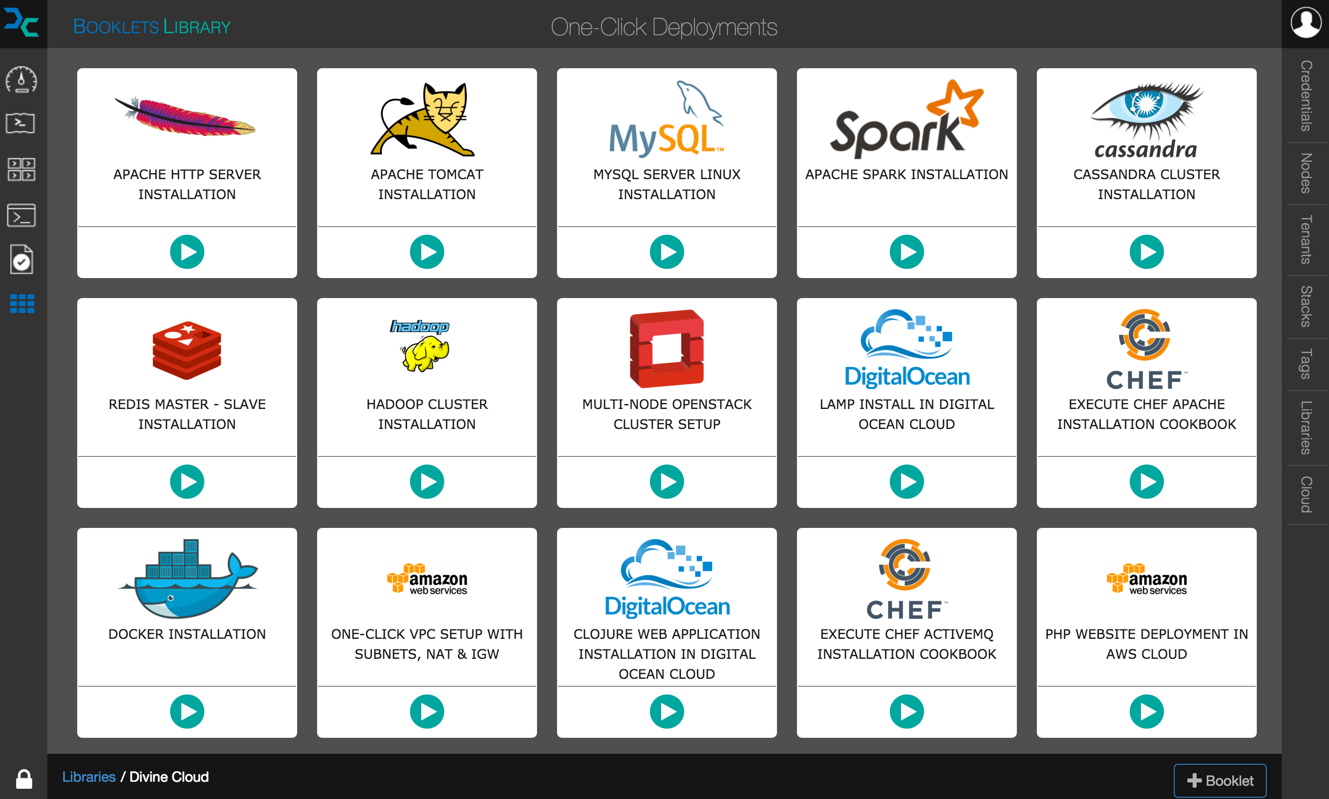
Task: Click the grid libraries icon in left sidebar
Action: pos(22,304)
